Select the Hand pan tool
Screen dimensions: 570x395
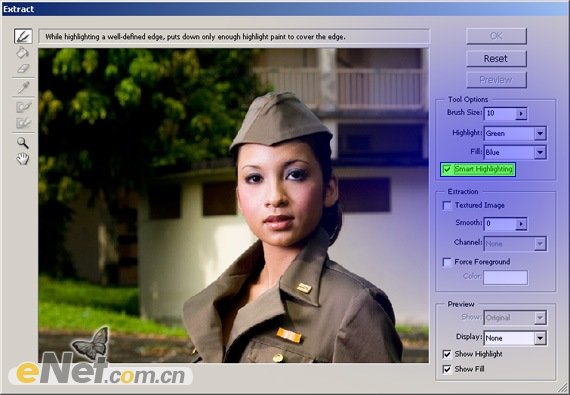(23, 159)
